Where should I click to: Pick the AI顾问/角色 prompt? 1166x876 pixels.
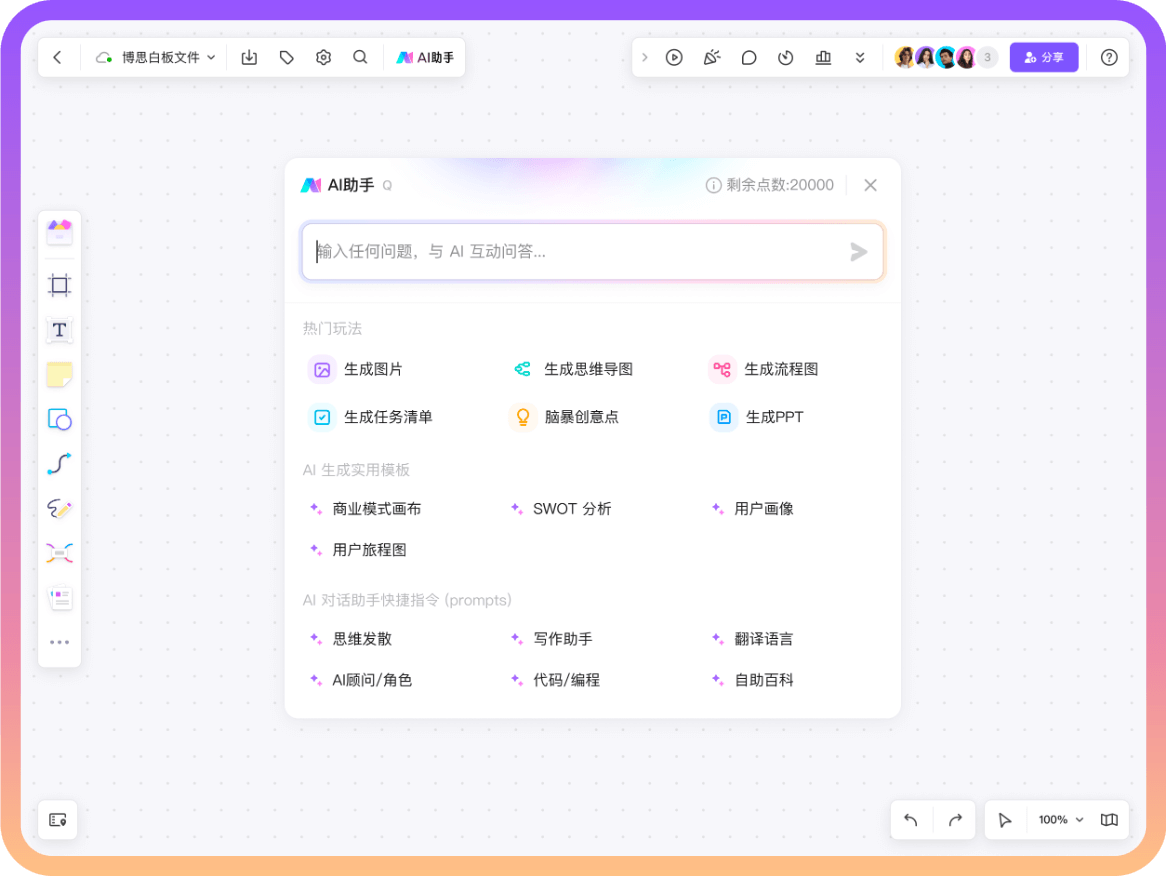click(361, 680)
